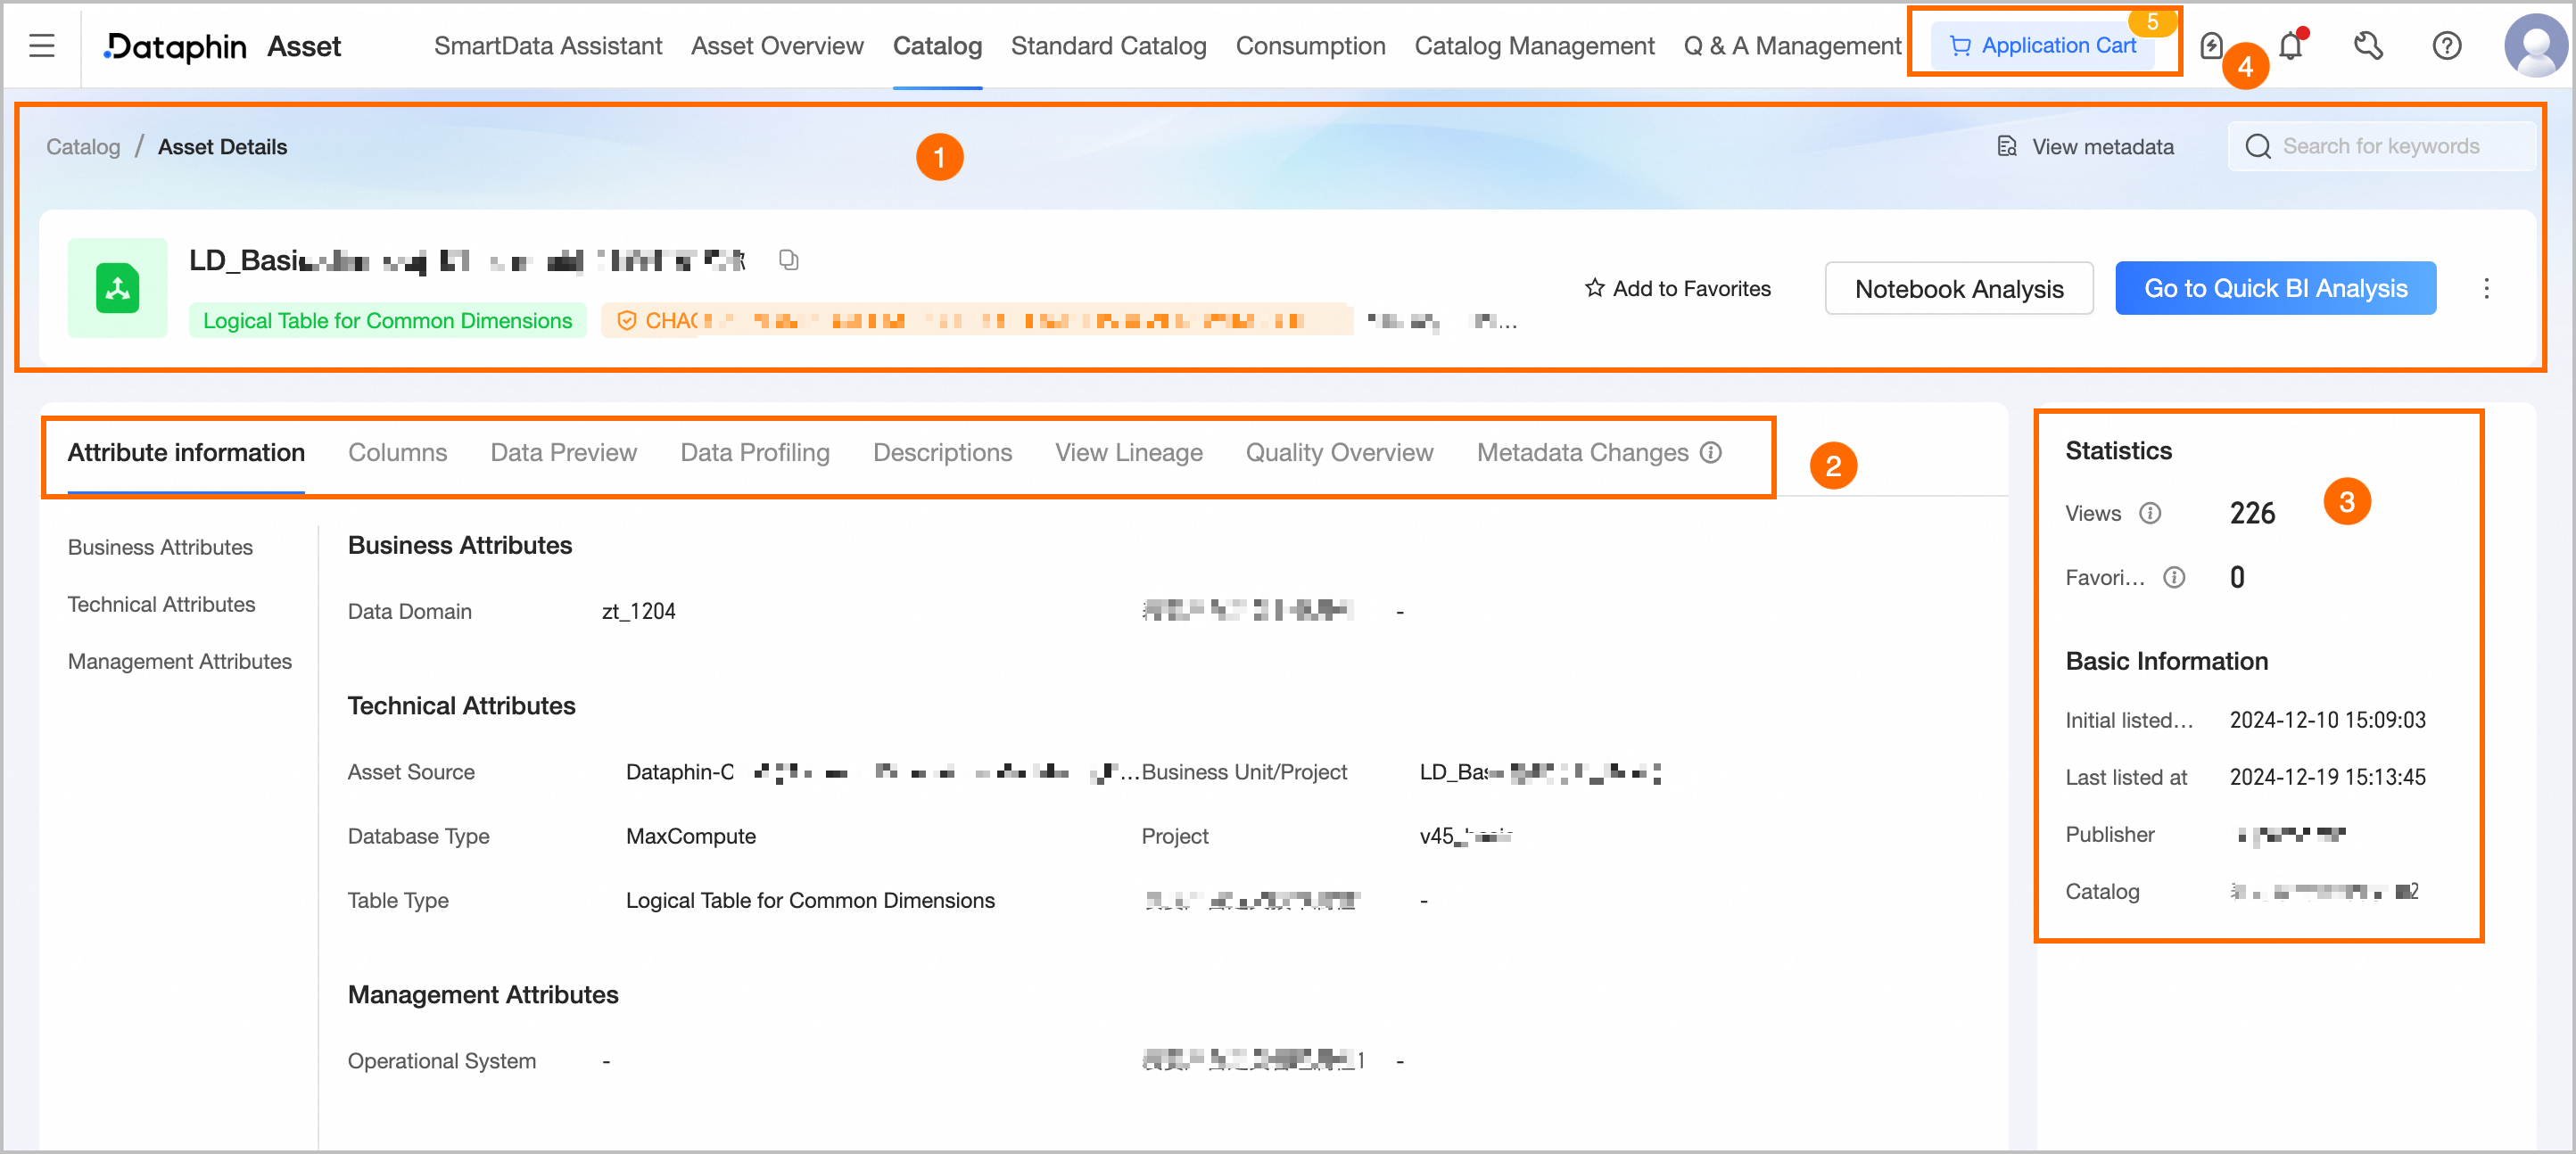Viewport: 2576px width, 1154px height.
Task: Click the Go to Quick BI Analysis button
Action: [2275, 288]
